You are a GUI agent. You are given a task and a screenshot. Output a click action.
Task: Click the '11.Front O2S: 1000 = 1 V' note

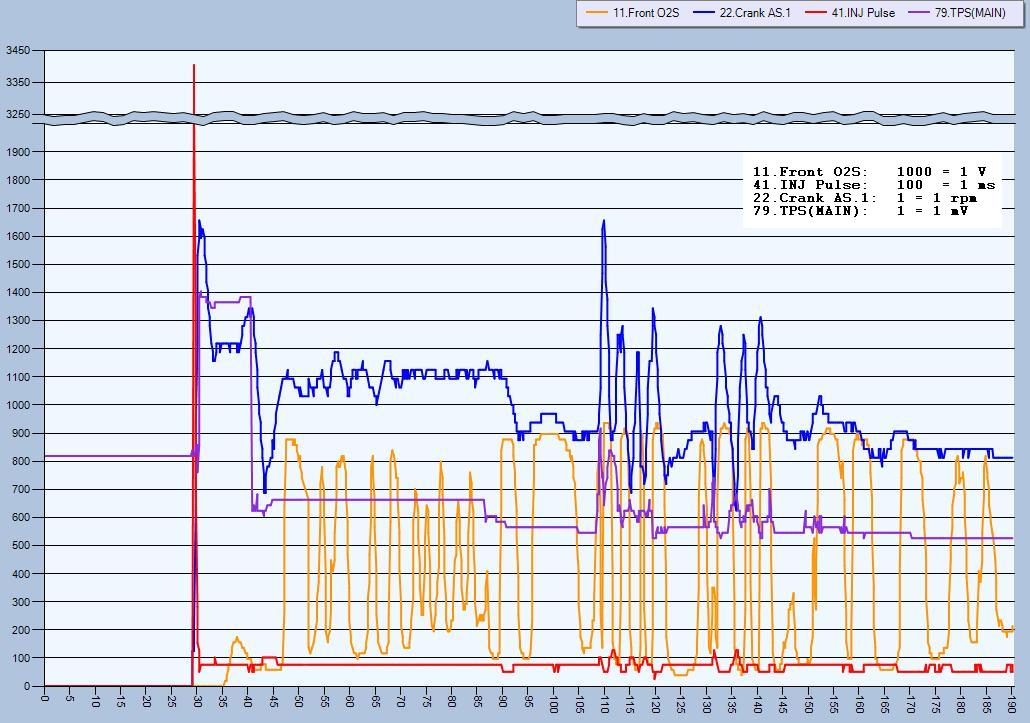click(x=869, y=171)
